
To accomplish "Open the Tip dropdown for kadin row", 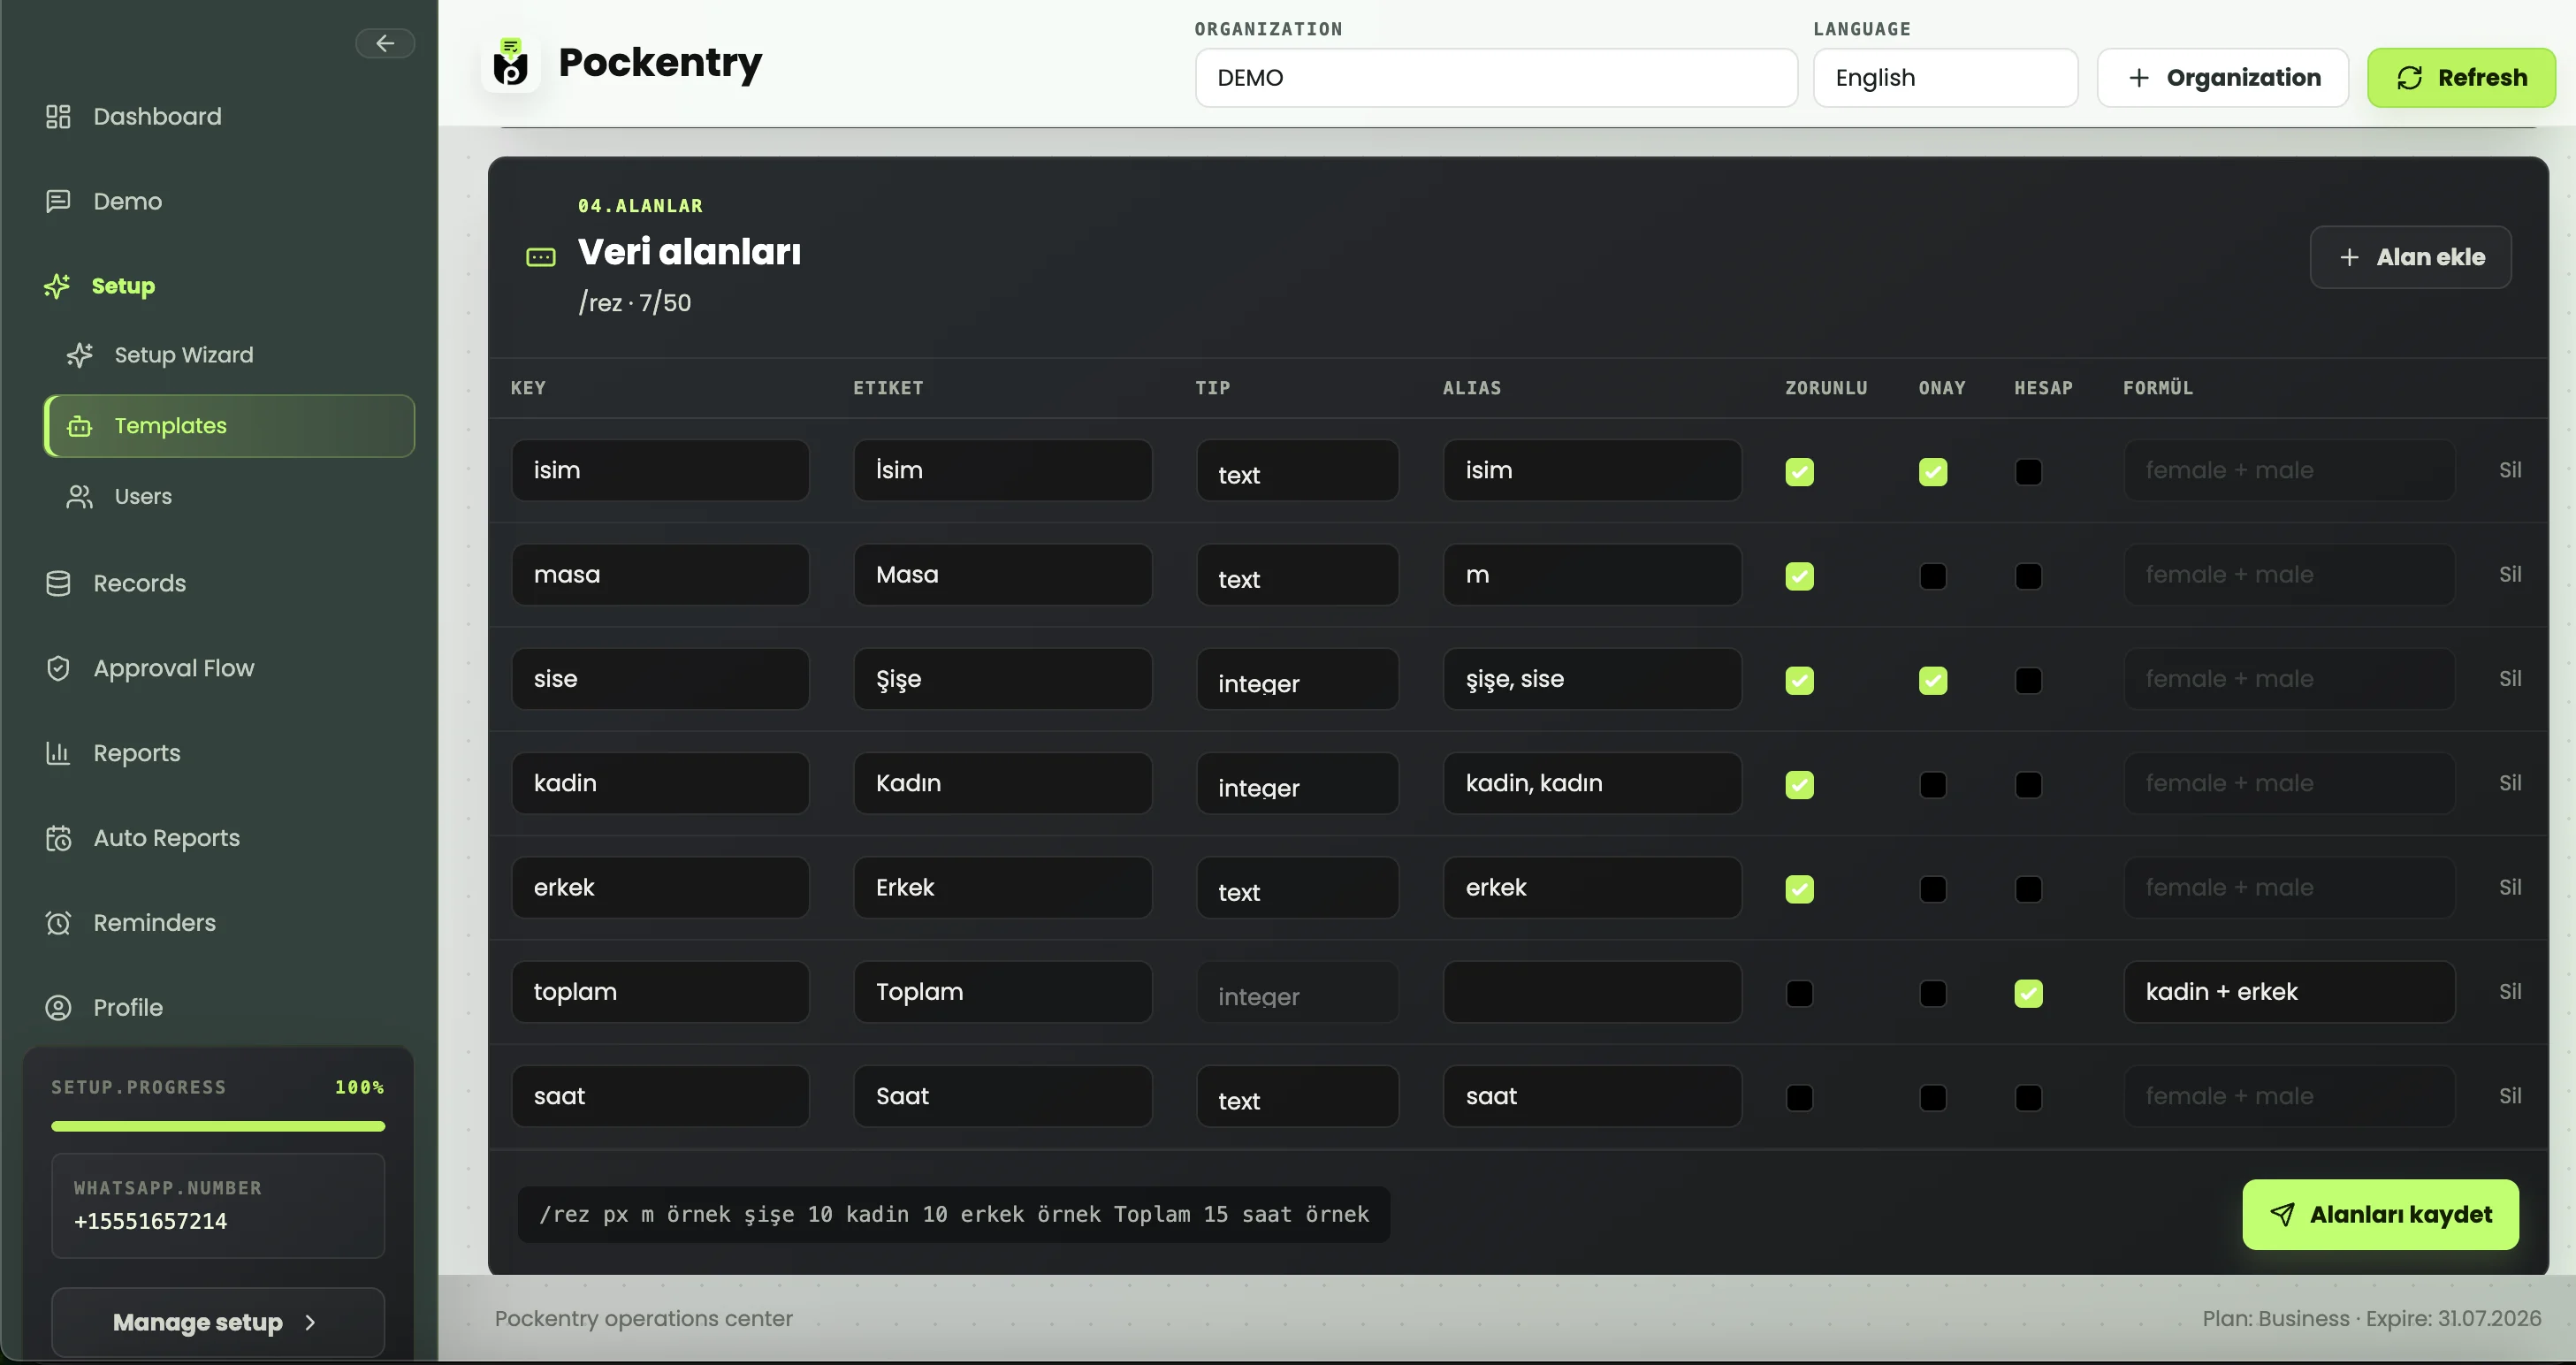I will tap(1297, 783).
